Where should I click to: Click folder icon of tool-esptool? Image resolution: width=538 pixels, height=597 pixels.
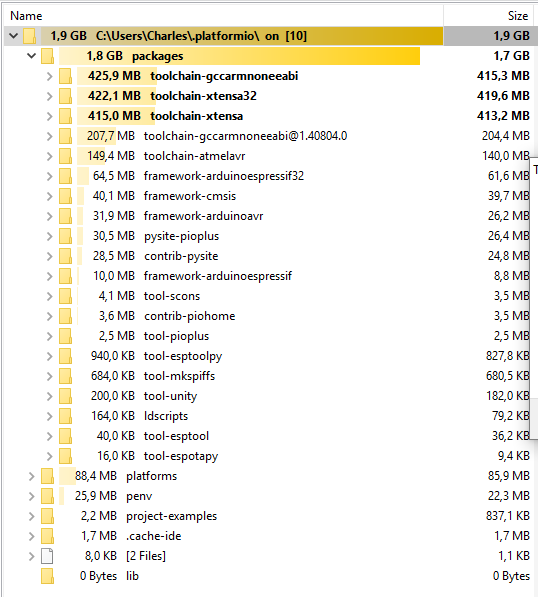[x=65, y=436]
